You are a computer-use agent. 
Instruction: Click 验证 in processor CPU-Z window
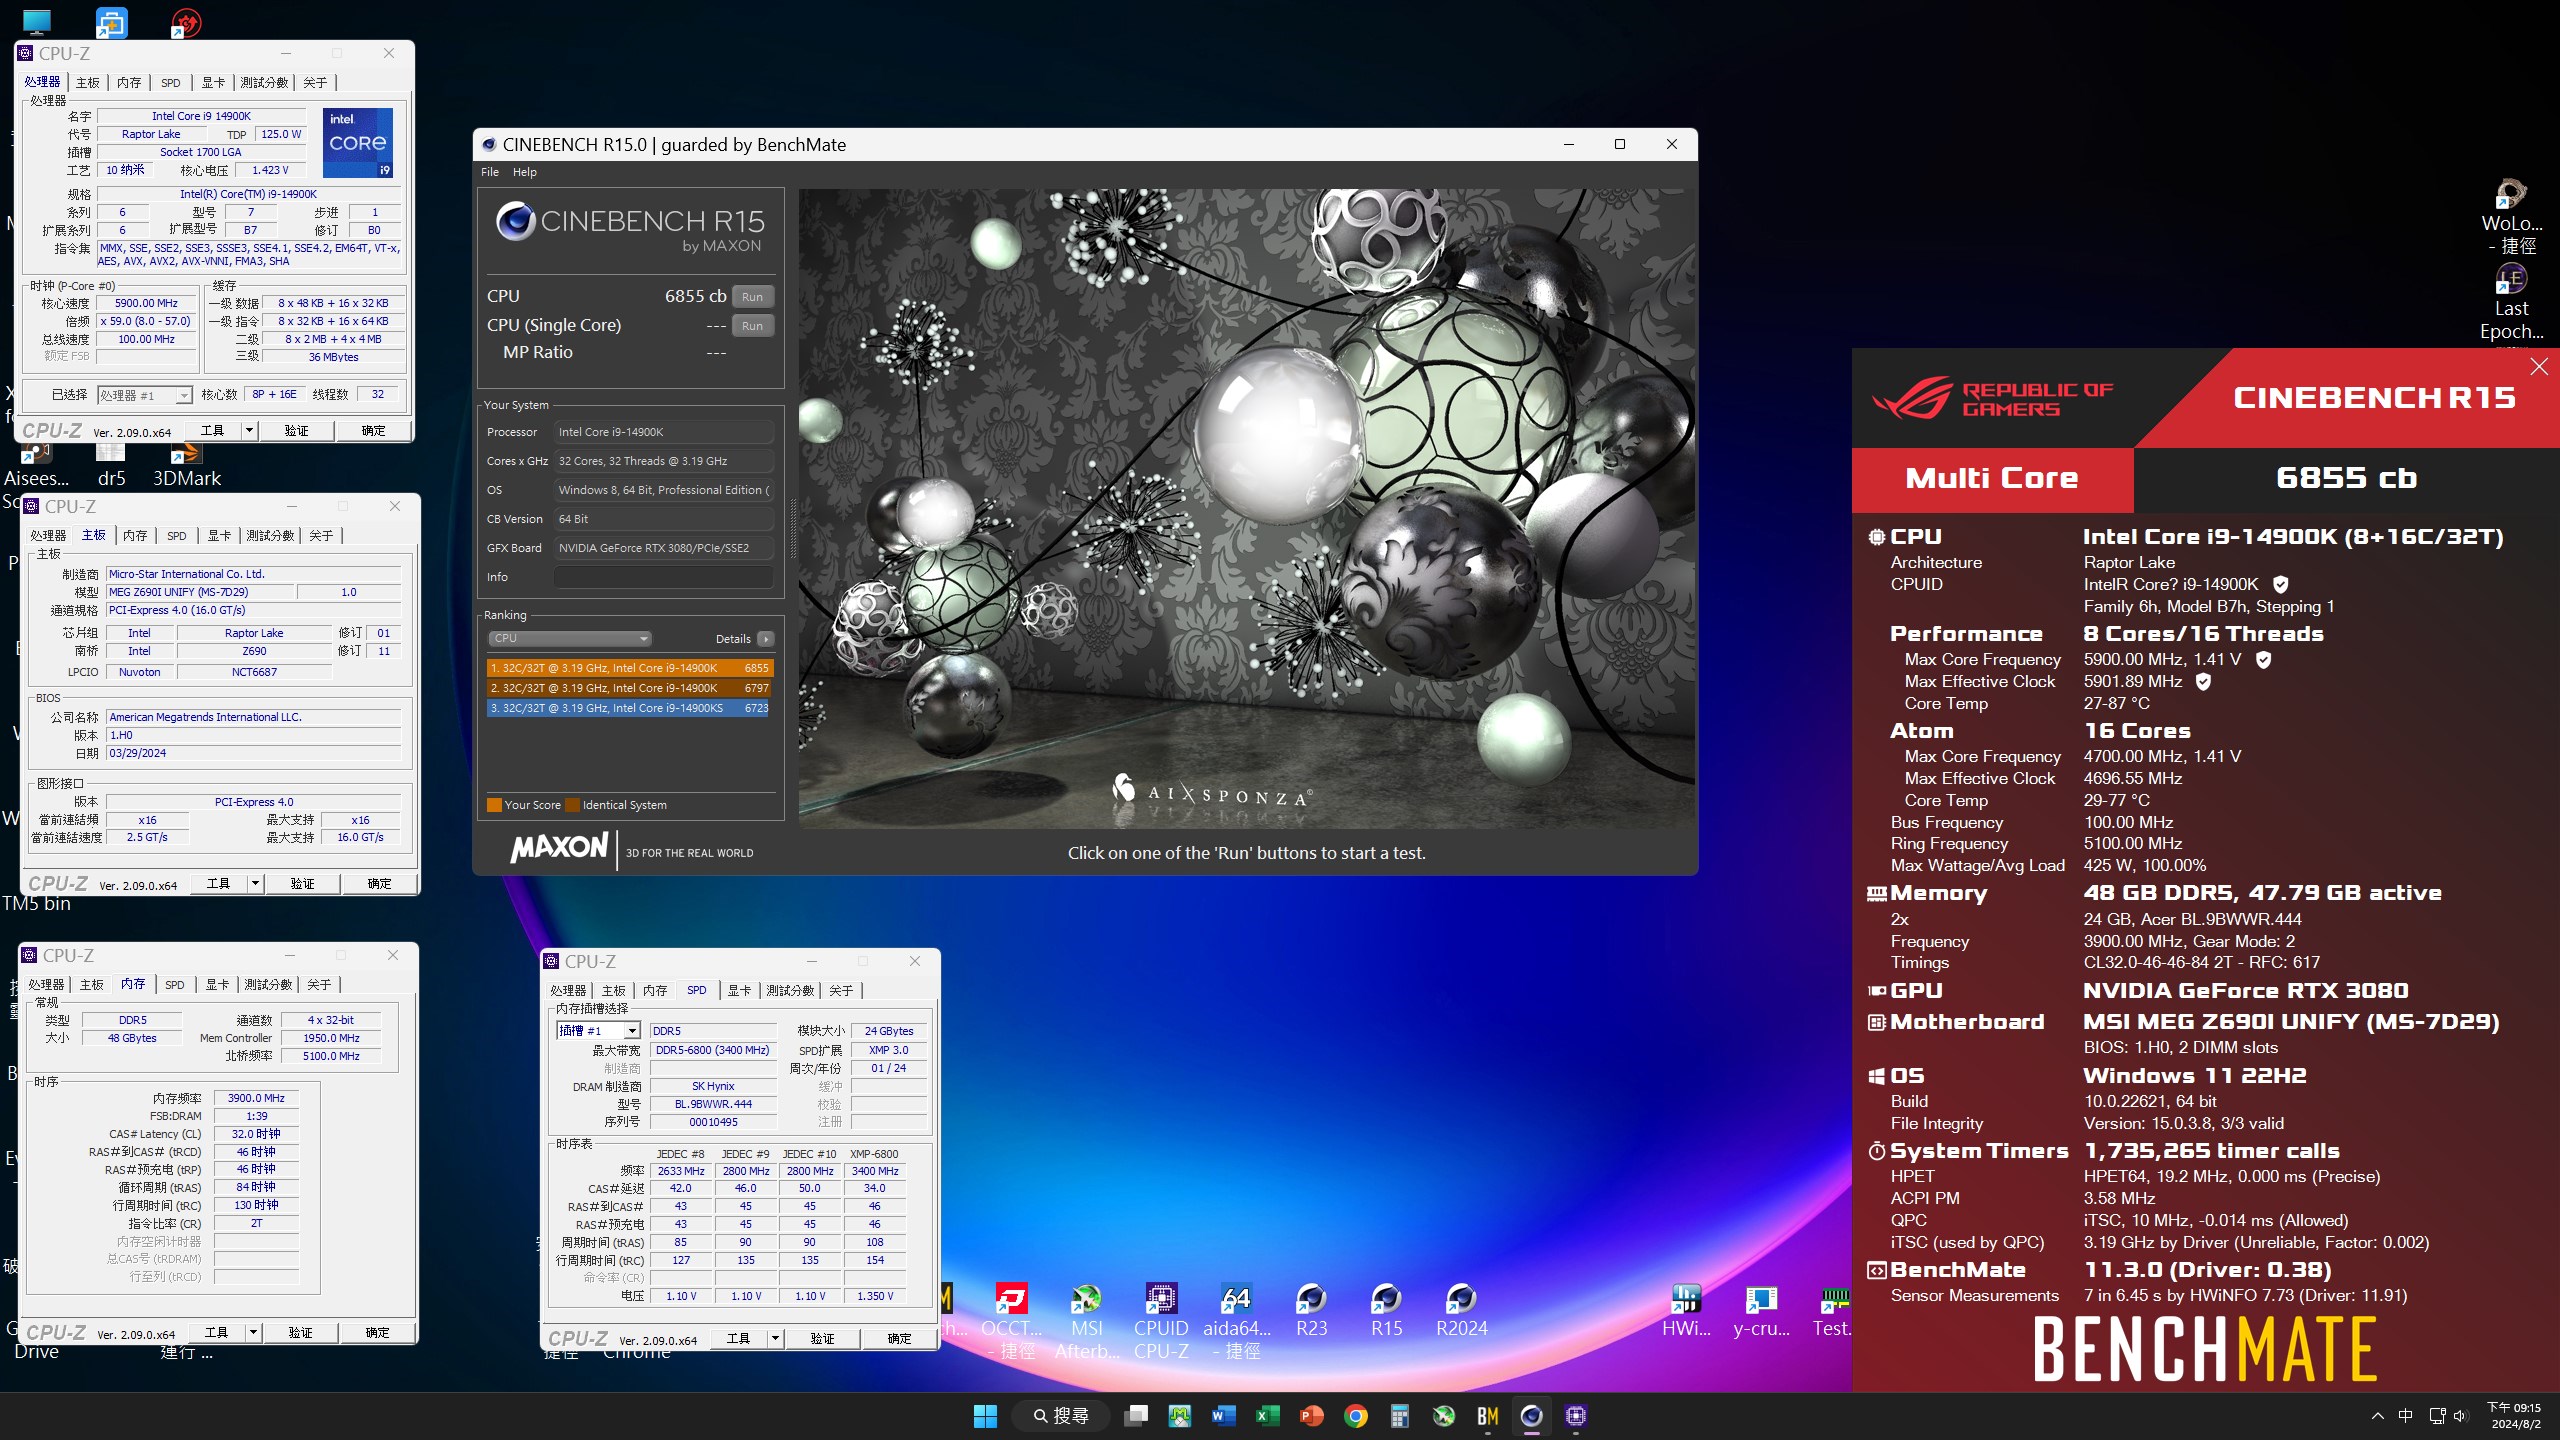(x=296, y=430)
